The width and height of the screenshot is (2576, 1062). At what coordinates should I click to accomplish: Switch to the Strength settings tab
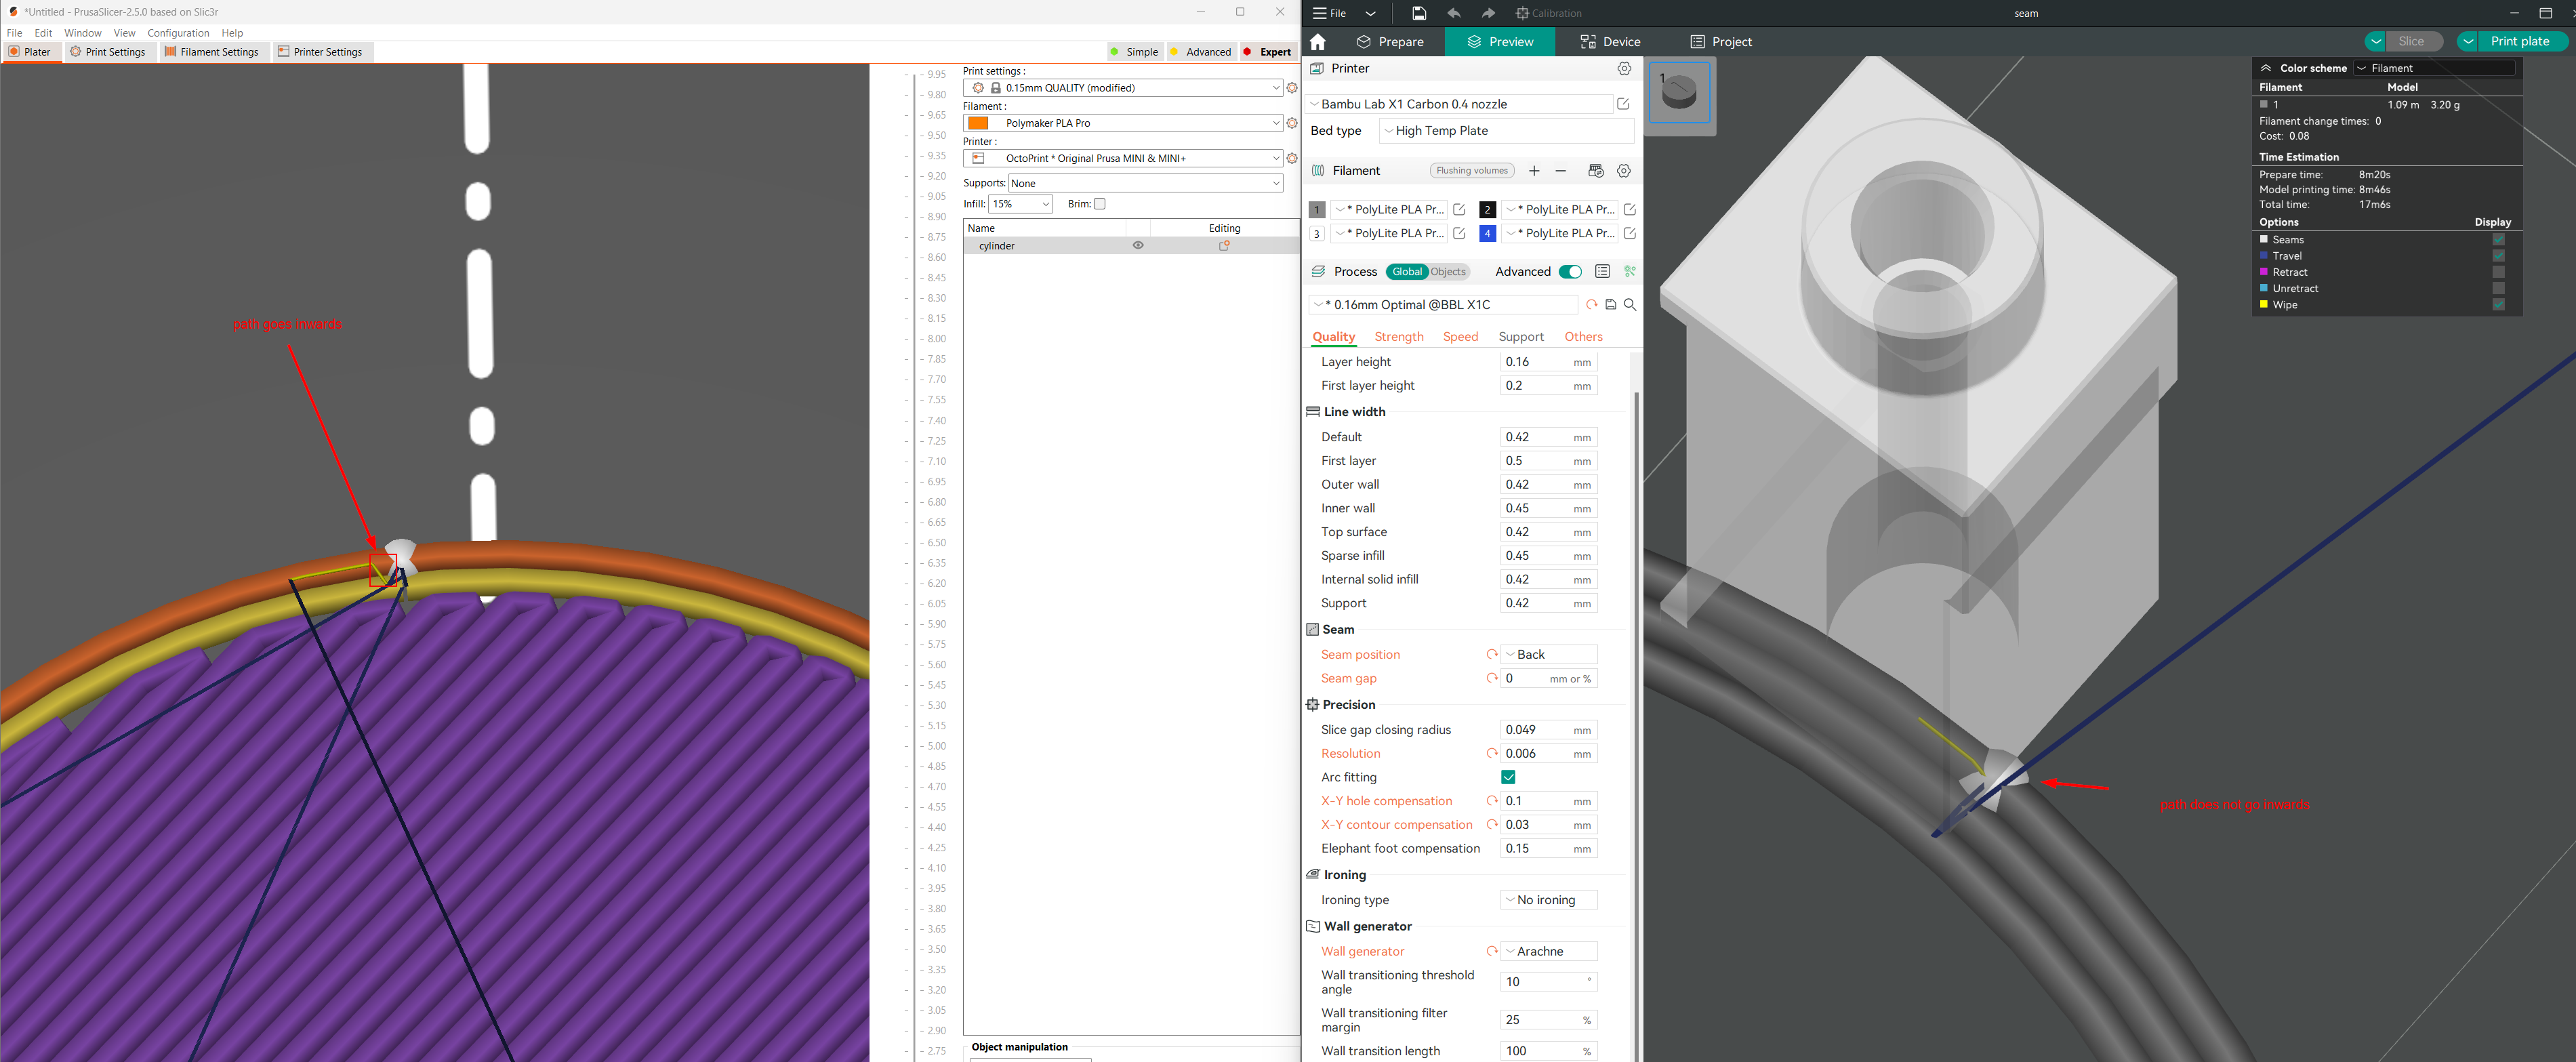[1398, 337]
